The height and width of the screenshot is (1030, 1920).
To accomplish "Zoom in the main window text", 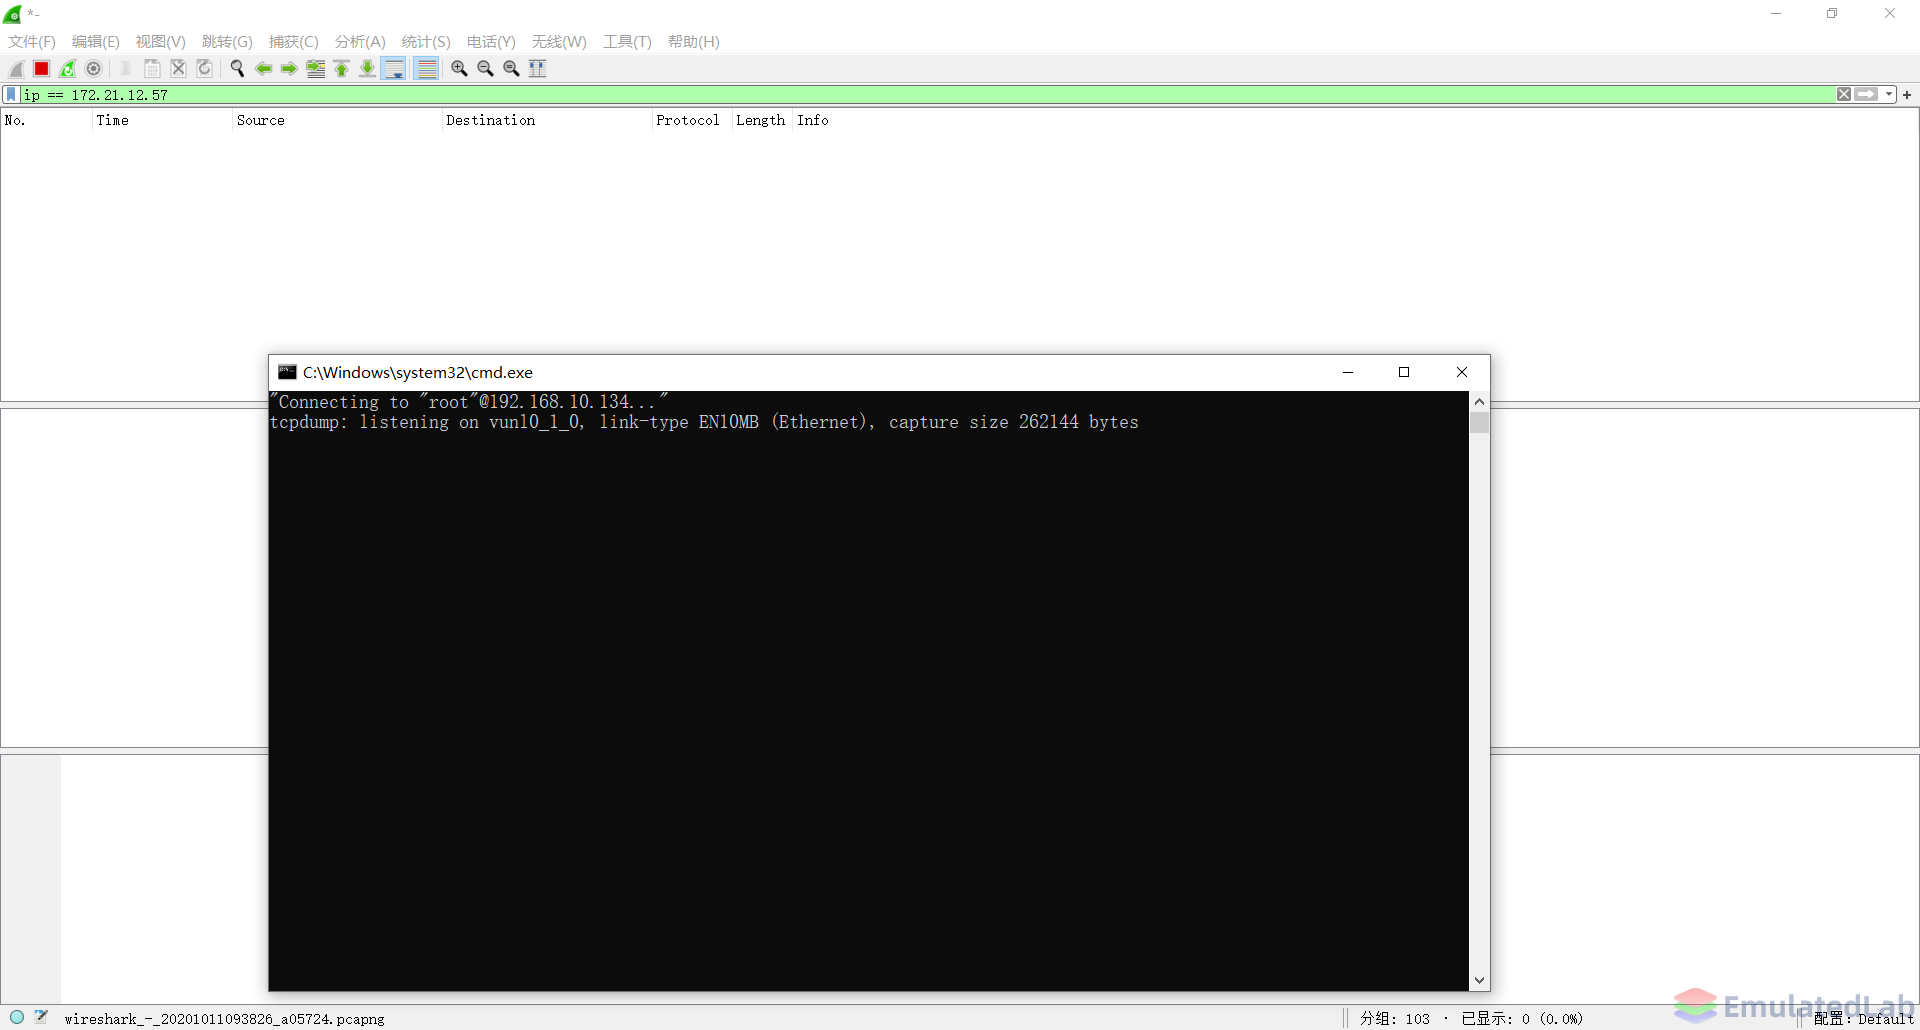I will point(459,69).
